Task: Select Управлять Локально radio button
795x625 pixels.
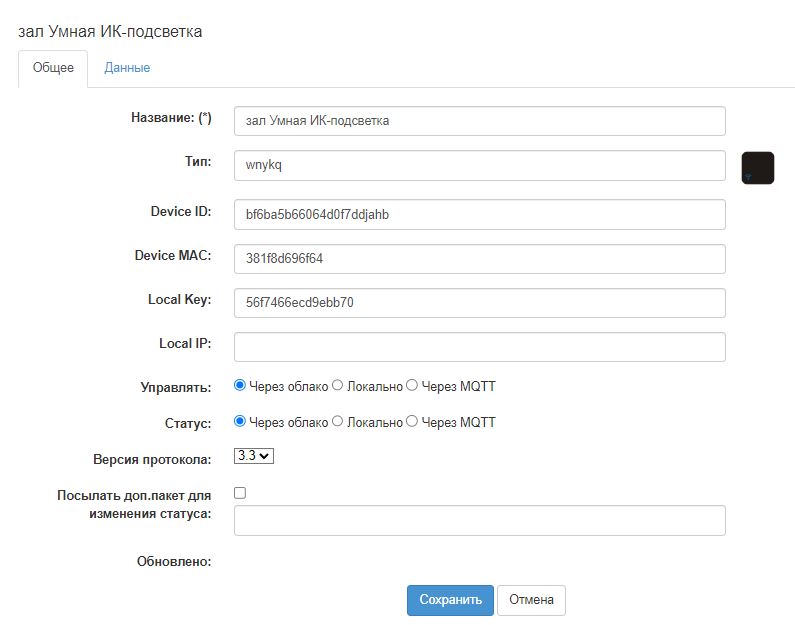Action: point(337,385)
